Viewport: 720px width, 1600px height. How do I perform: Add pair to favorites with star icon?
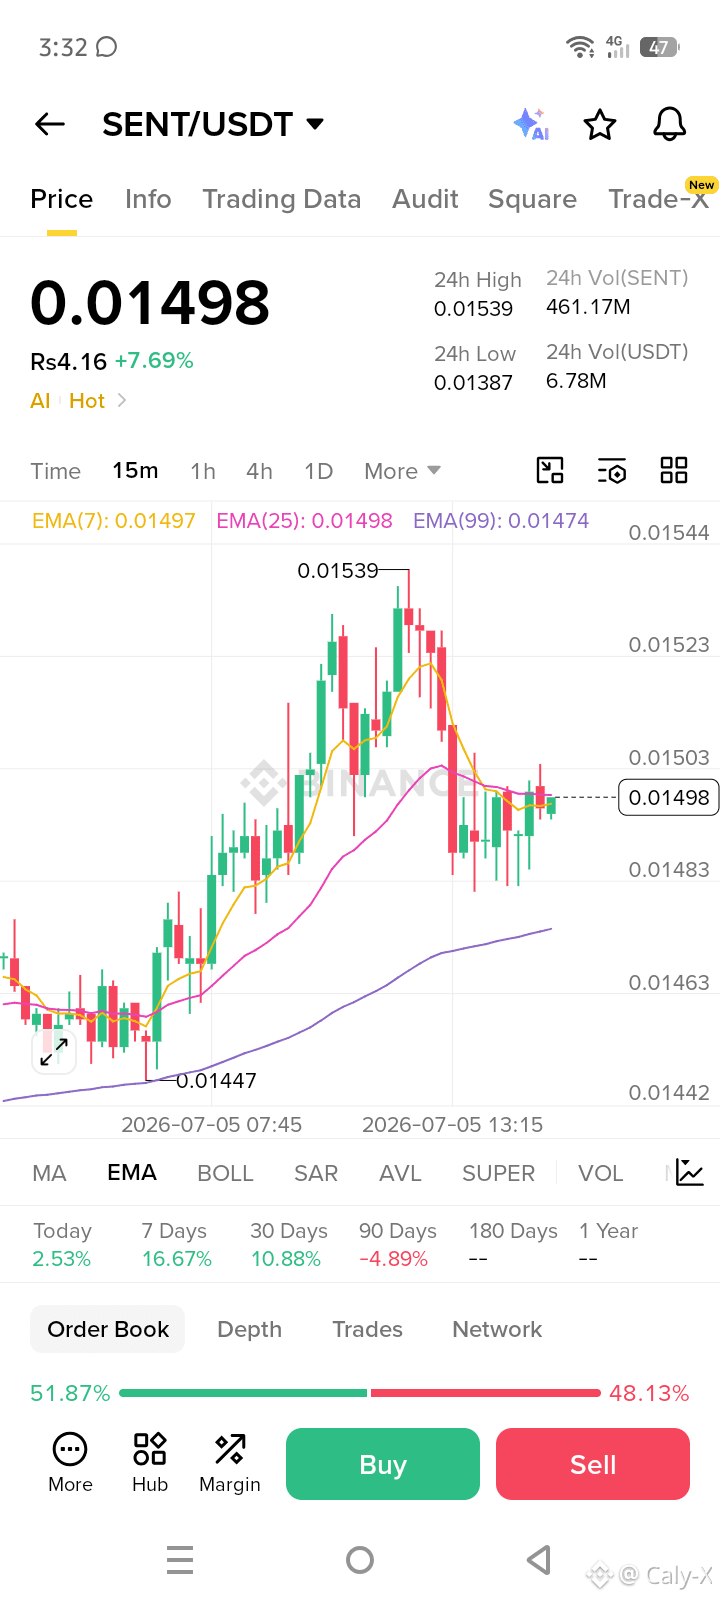(x=600, y=124)
